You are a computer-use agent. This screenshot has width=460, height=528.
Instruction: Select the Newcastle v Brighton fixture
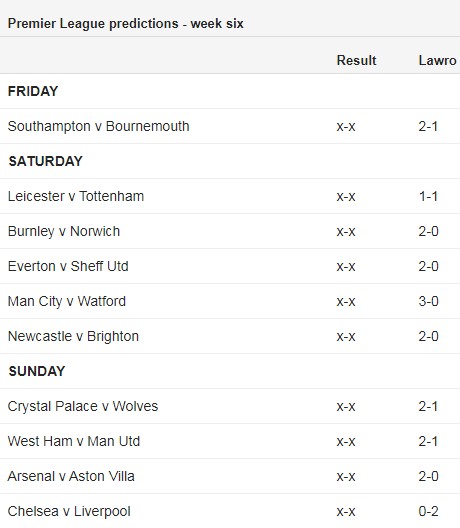pos(73,336)
